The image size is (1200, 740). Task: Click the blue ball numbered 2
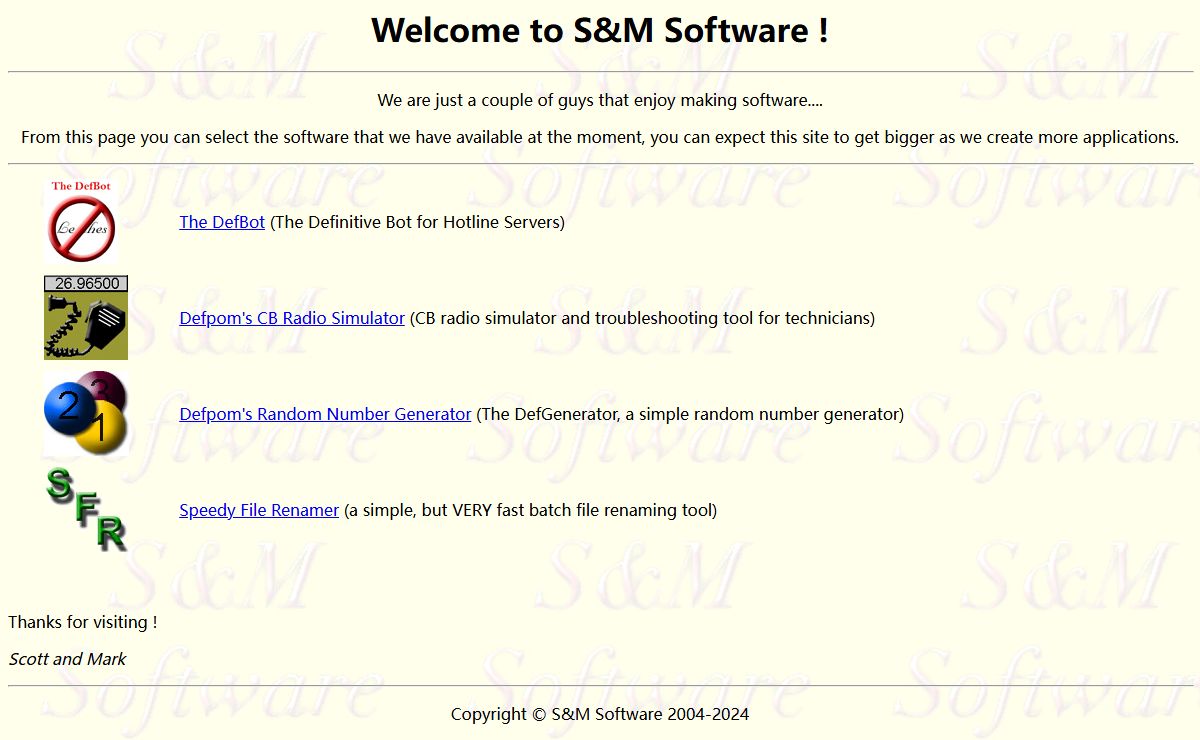coord(68,408)
